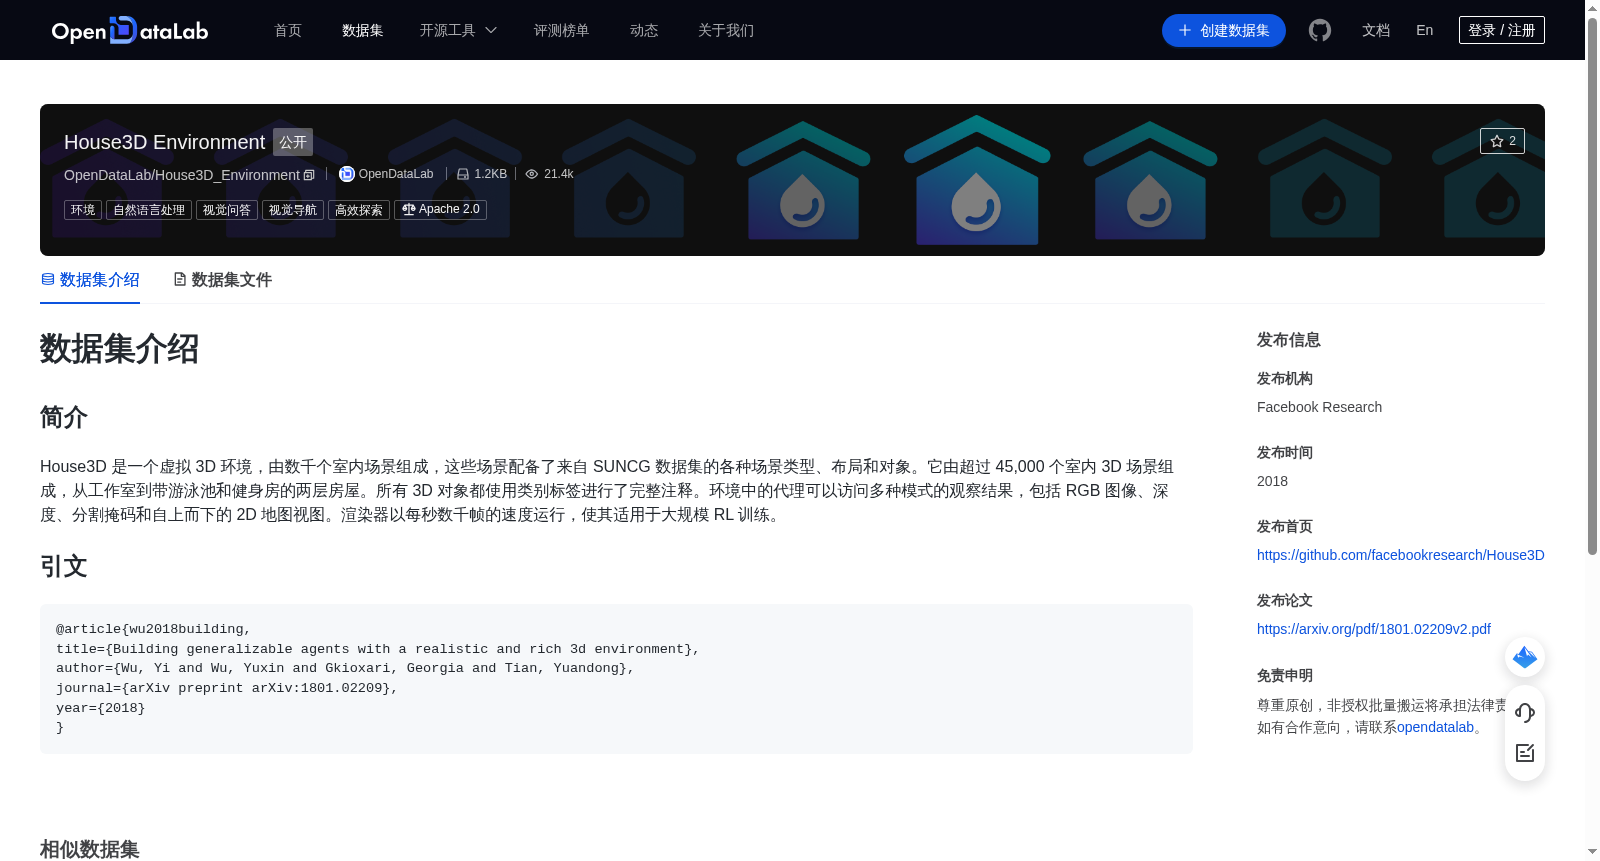Open 关于我们 navigation item
This screenshot has width=1600, height=861.
pyautogui.click(x=726, y=31)
